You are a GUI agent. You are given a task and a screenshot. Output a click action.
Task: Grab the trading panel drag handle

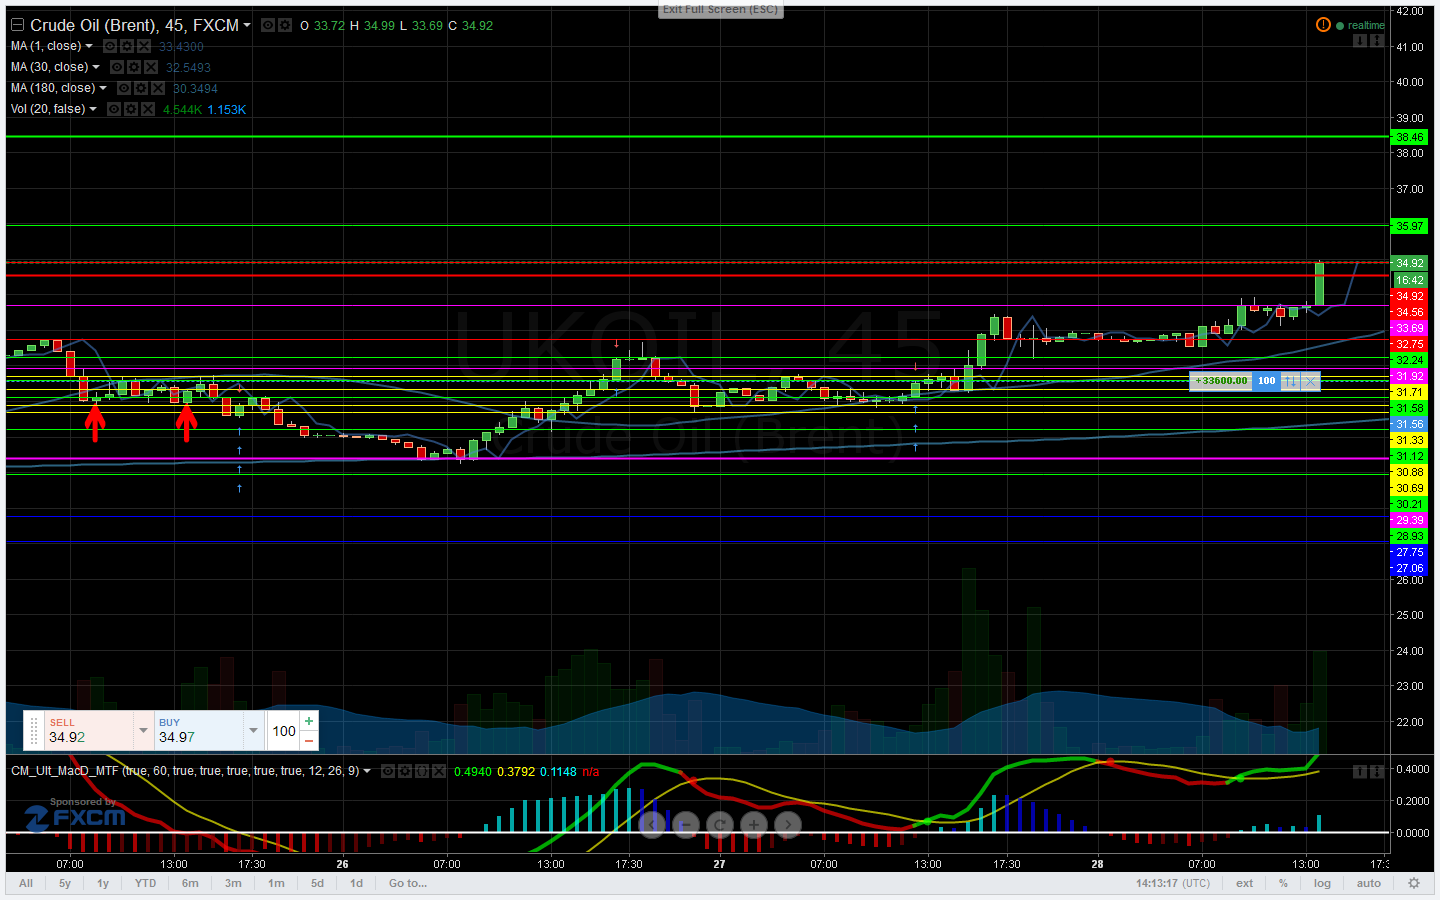click(x=33, y=731)
